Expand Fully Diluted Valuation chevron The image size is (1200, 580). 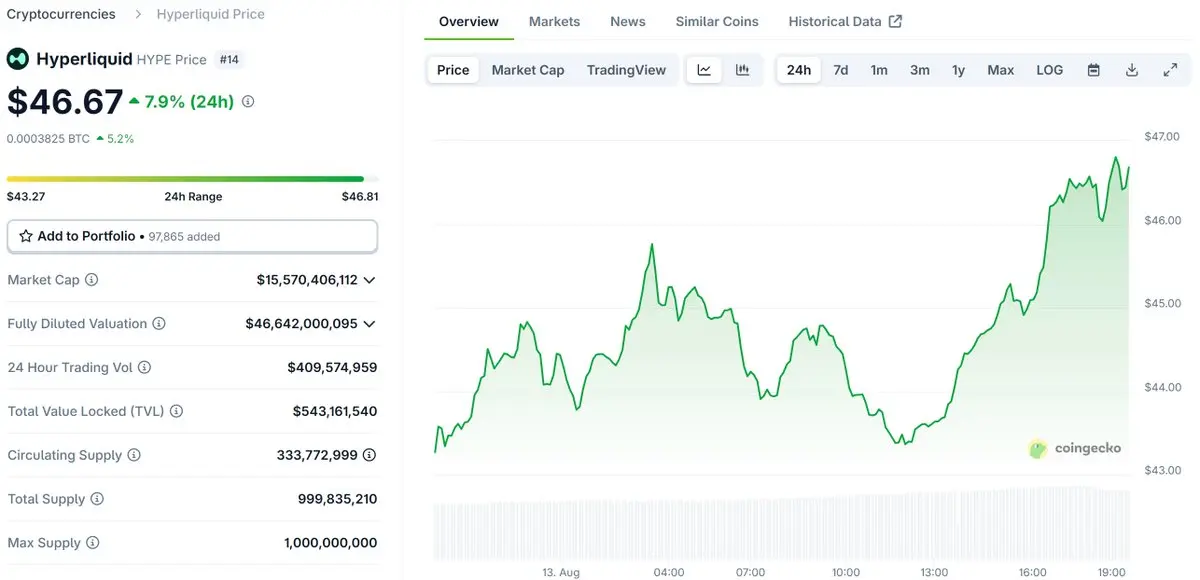(x=370, y=324)
